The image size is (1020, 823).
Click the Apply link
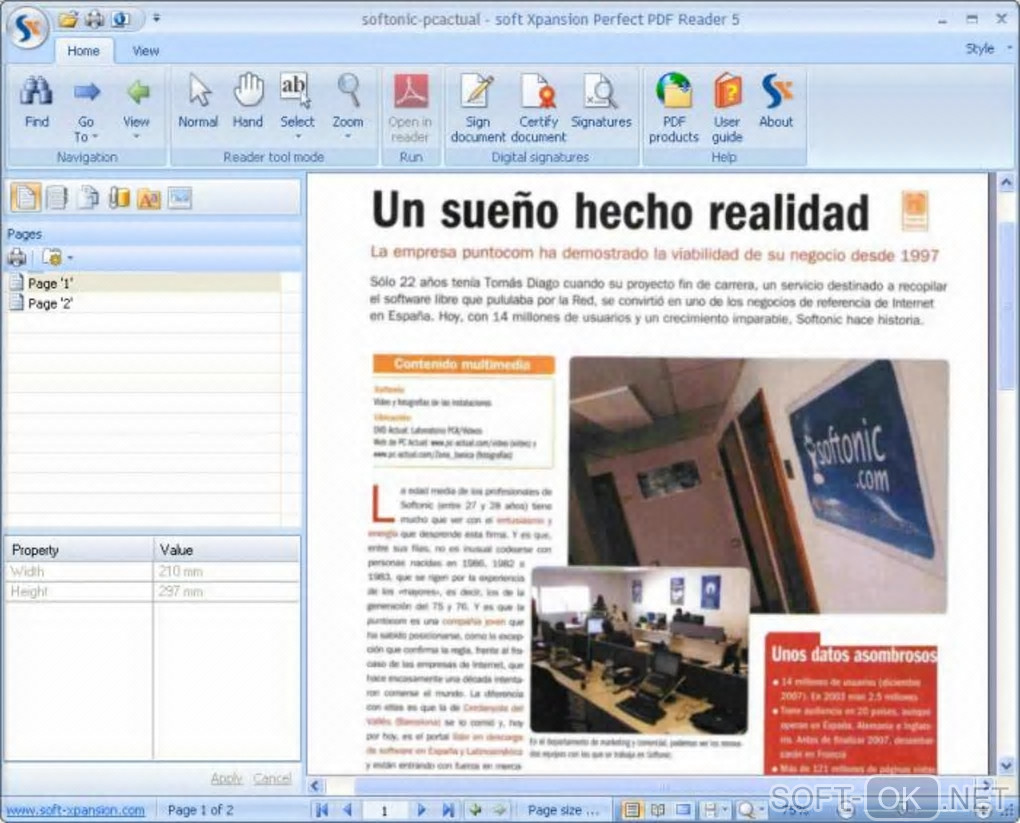pos(226,778)
